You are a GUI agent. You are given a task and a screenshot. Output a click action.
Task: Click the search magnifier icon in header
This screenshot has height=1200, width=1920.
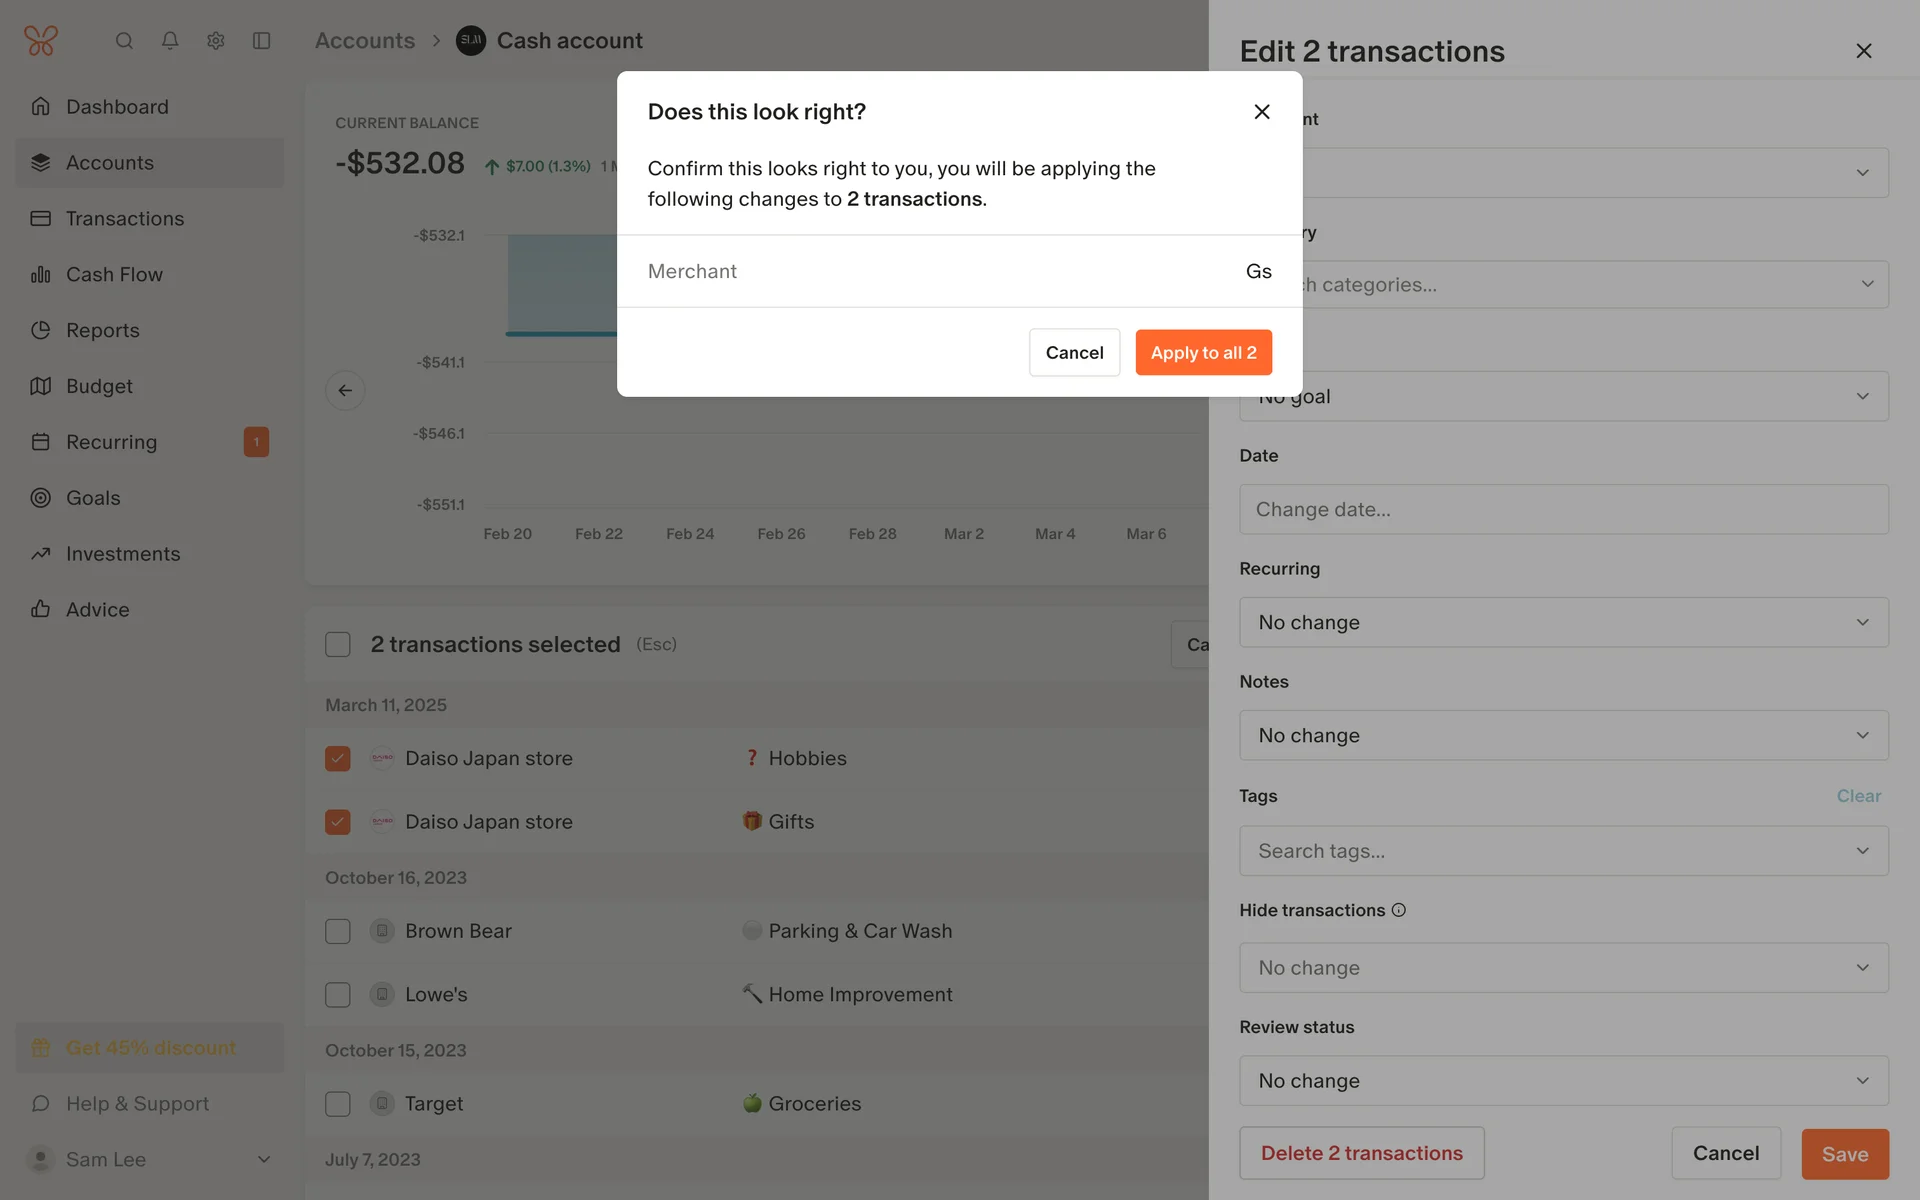click(x=124, y=41)
